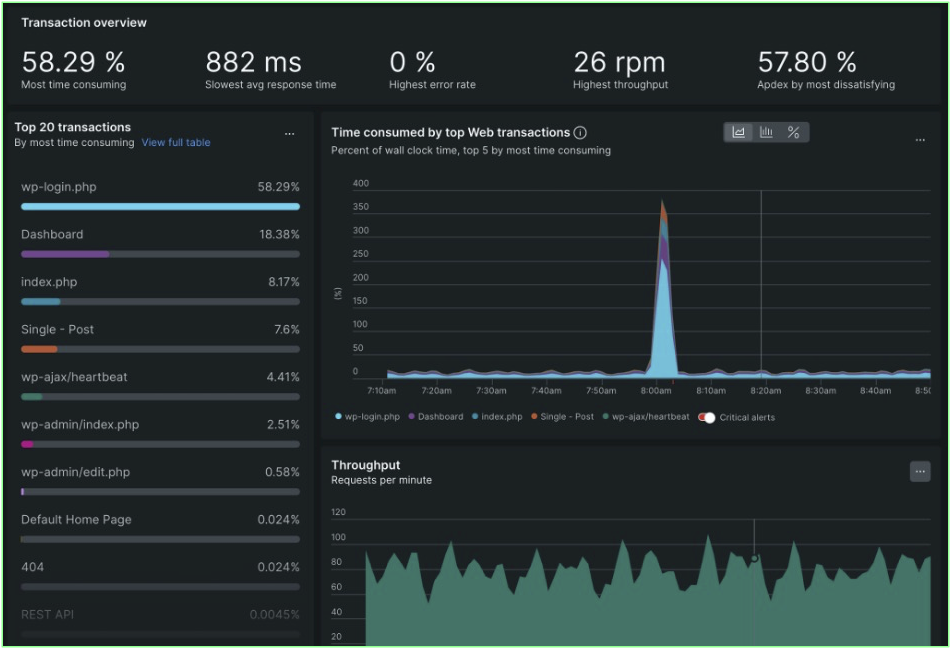Open the ellipsis menu on Time consumed panel
This screenshot has width=950, height=648.
920,140
